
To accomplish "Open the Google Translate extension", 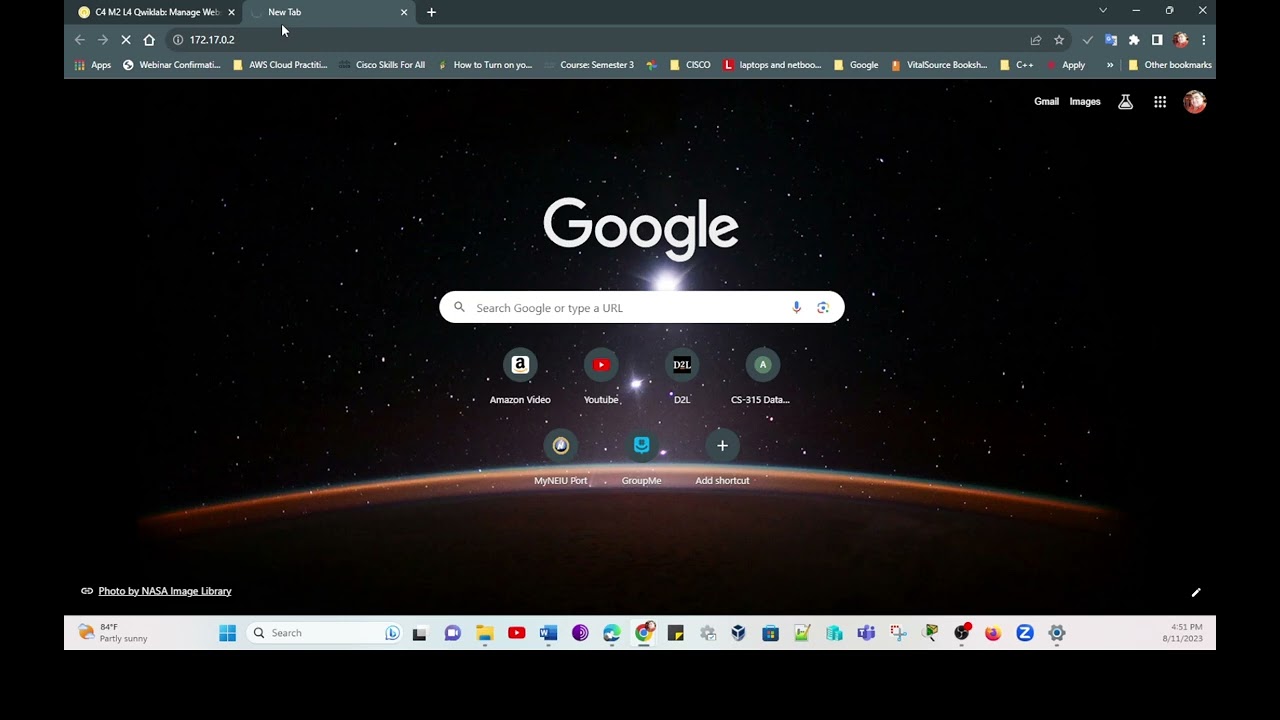I will pyautogui.click(x=1111, y=40).
